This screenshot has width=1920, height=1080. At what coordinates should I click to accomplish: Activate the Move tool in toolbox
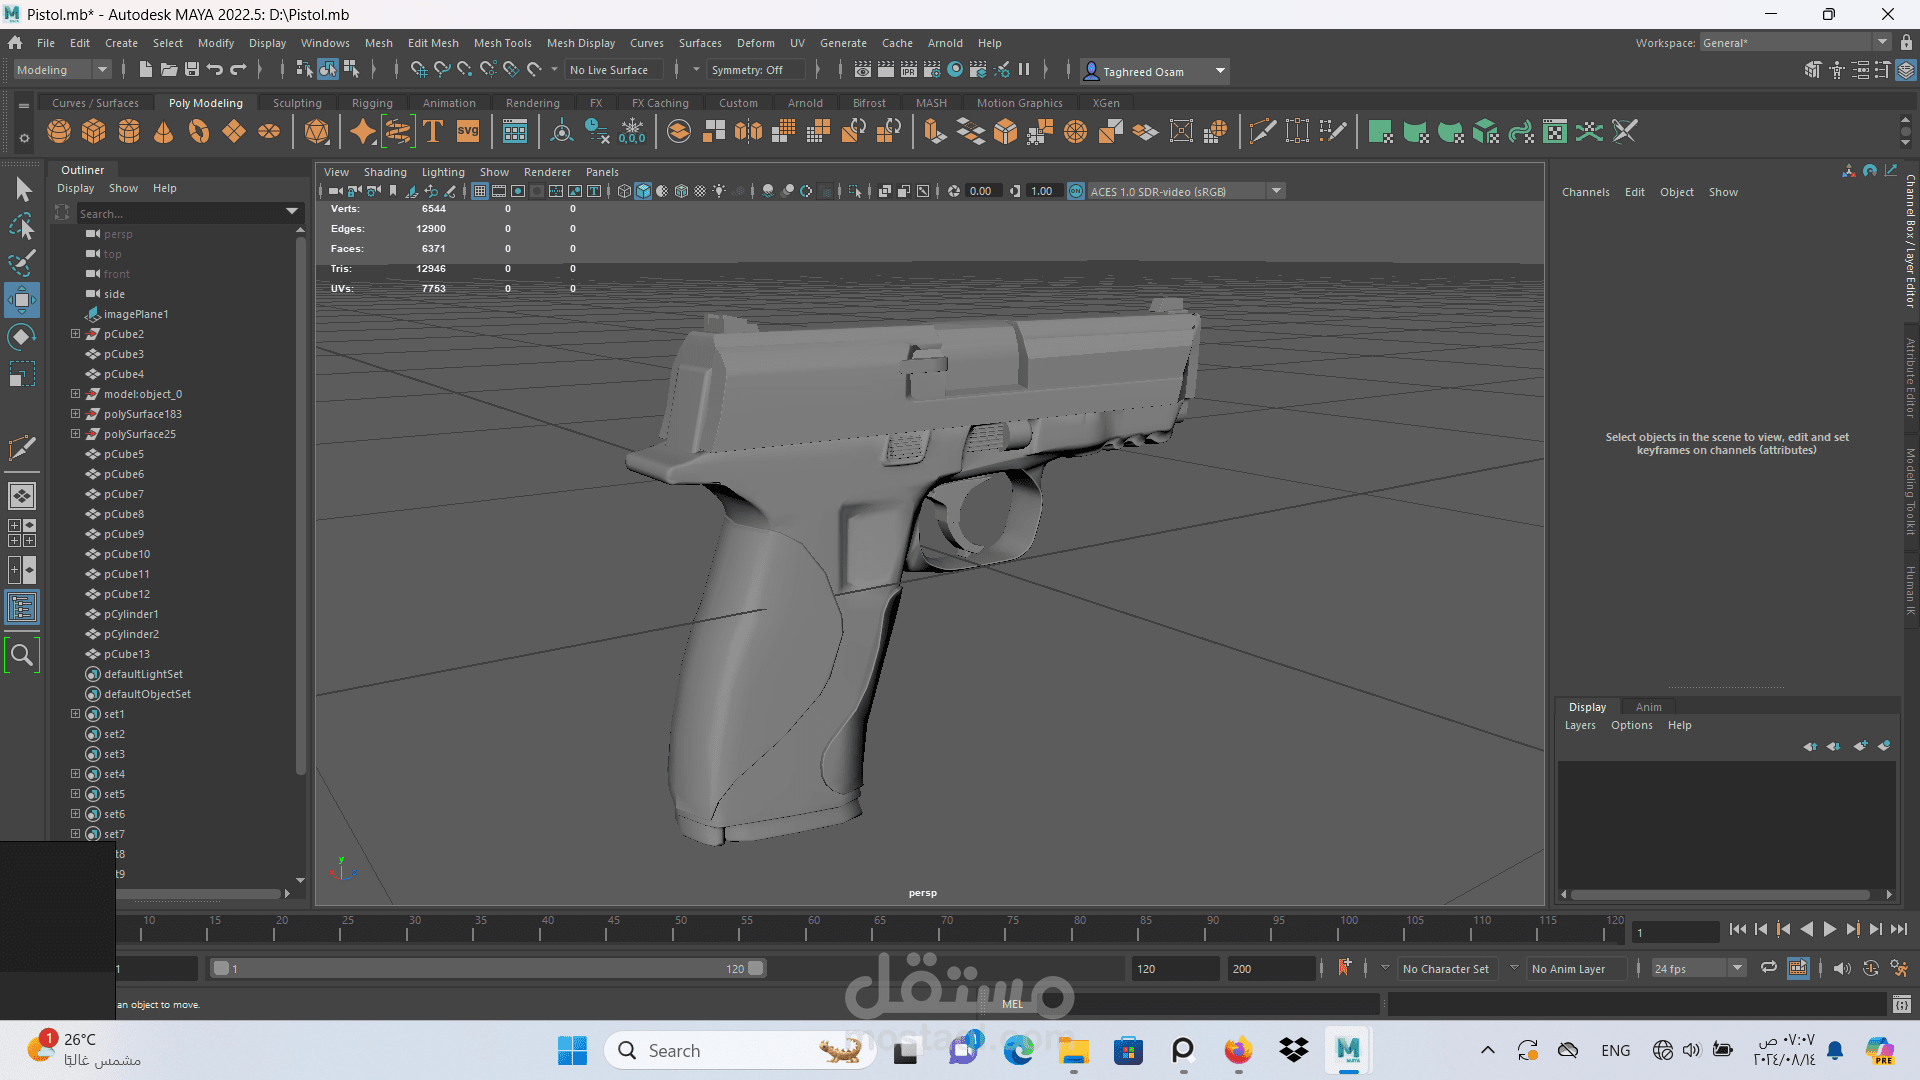pos(22,299)
